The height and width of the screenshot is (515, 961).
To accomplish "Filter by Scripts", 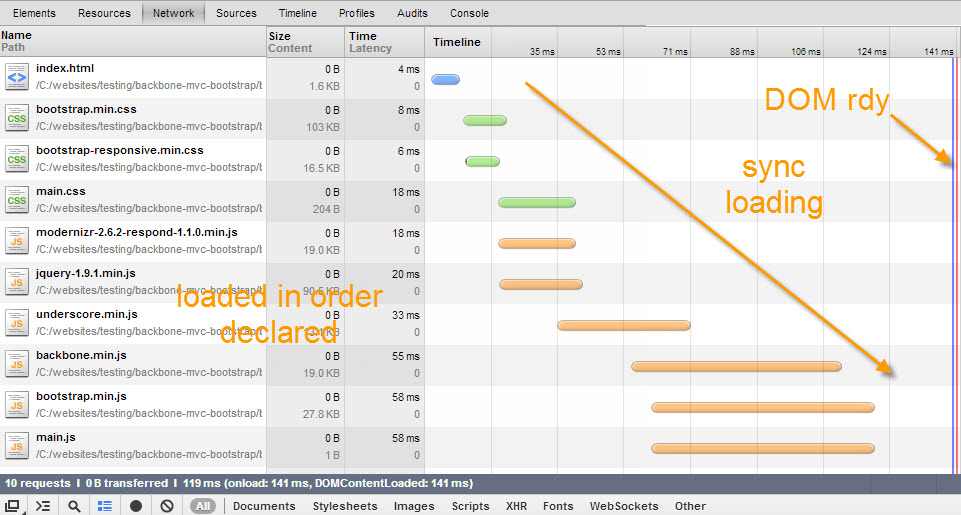I will tap(470, 506).
